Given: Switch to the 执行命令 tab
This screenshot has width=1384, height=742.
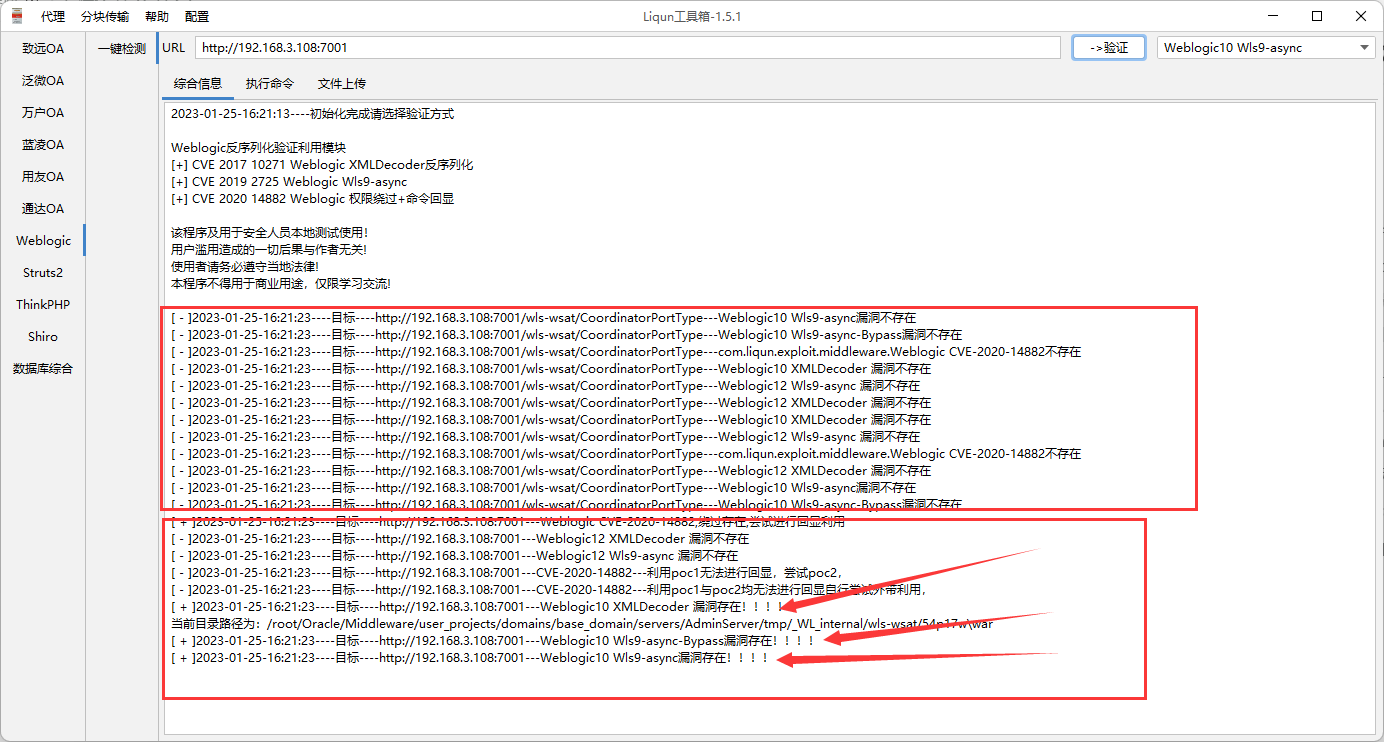Looking at the screenshot, I should click(x=270, y=84).
